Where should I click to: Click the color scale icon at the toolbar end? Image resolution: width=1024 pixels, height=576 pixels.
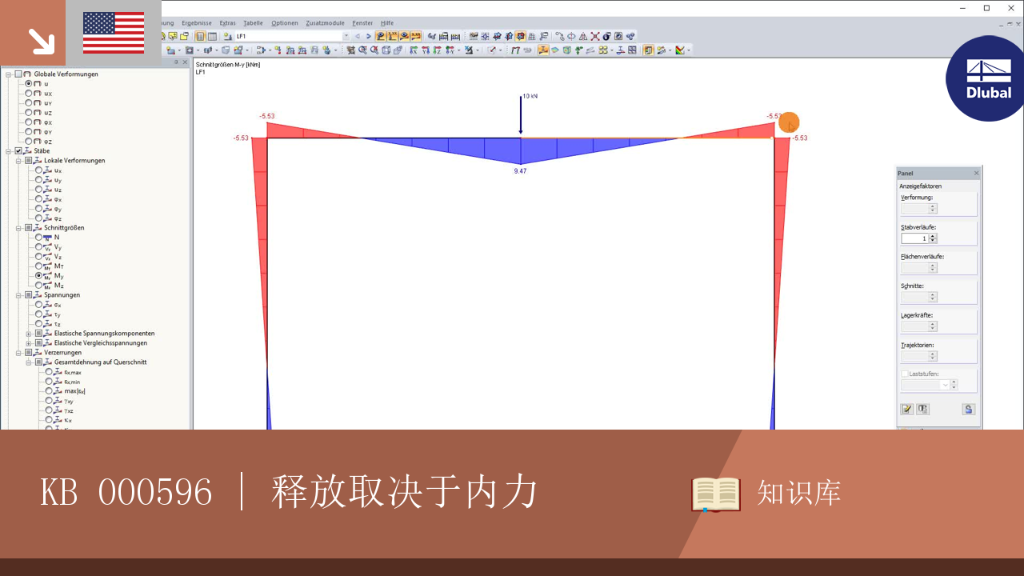coord(680,50)
